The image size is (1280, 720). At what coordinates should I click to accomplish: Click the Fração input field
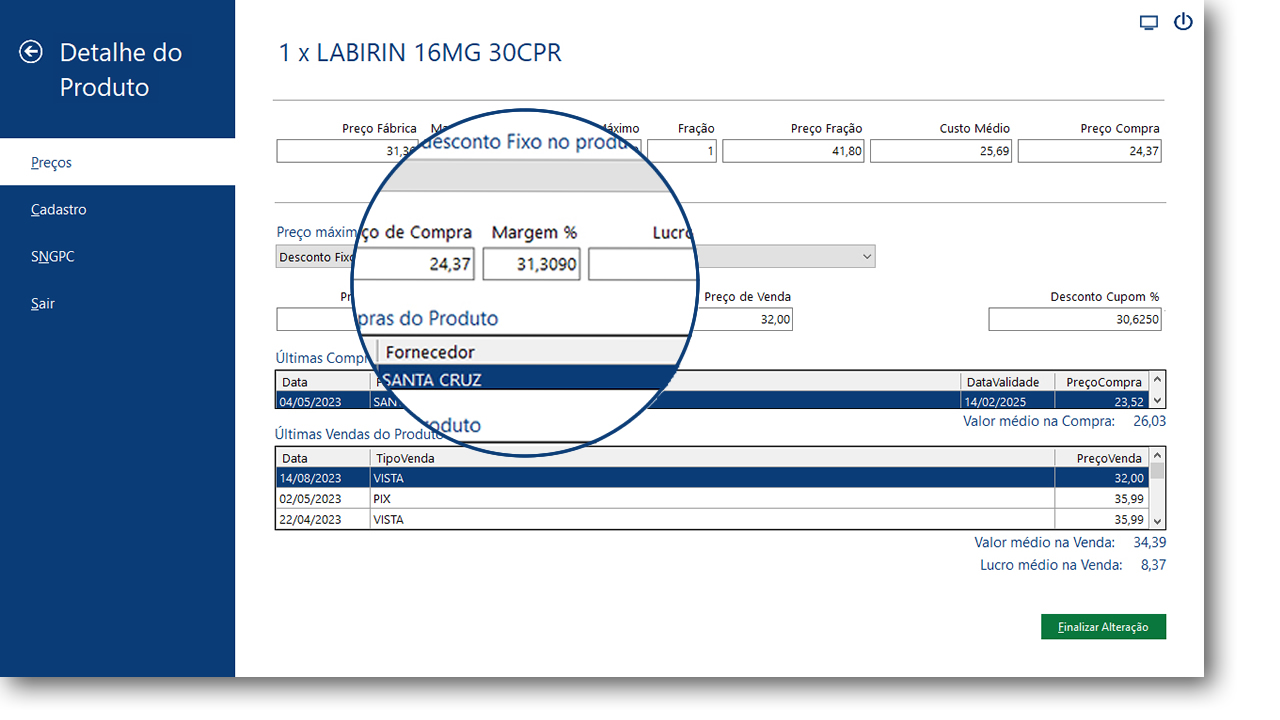681,151
